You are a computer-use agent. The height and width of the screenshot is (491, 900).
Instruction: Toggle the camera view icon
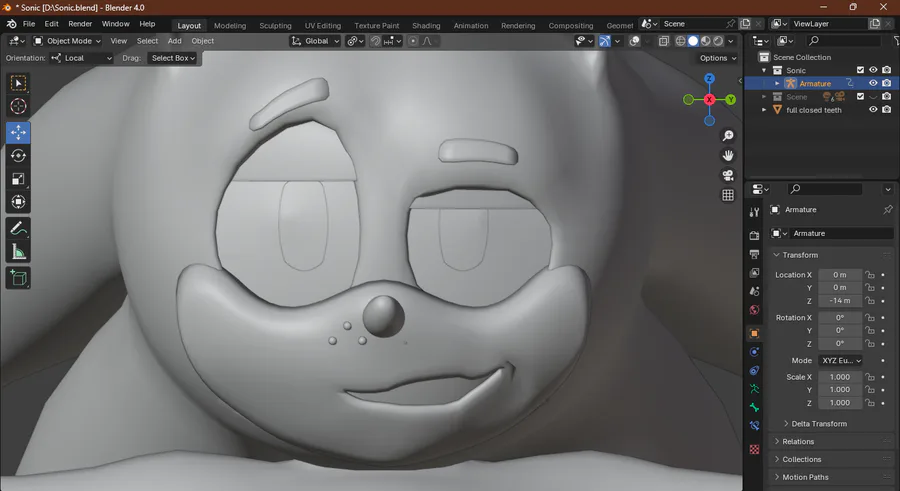(728, 175)
